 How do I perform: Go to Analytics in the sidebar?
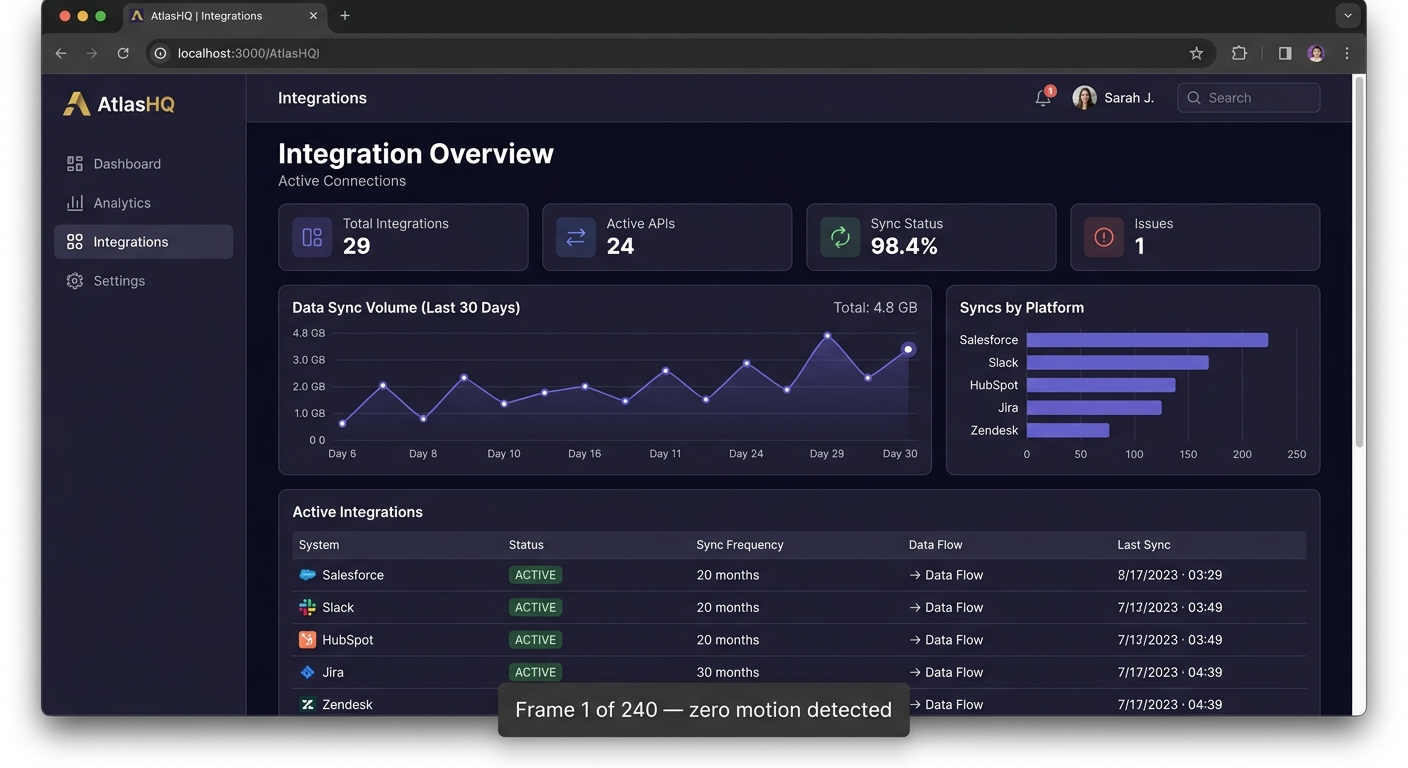[x=121, y=203]
